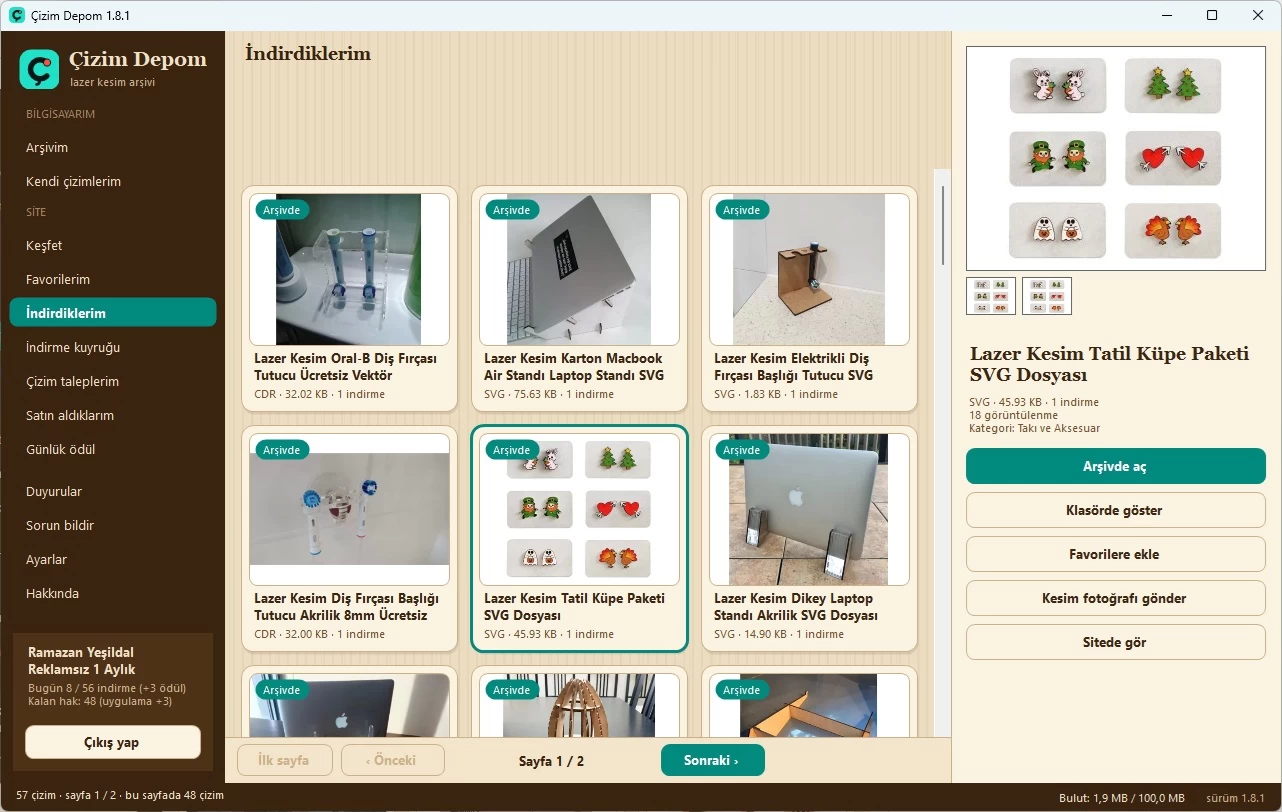Click the Arşivde aç button
The image size is (1282, 812).
[1116, 467]
